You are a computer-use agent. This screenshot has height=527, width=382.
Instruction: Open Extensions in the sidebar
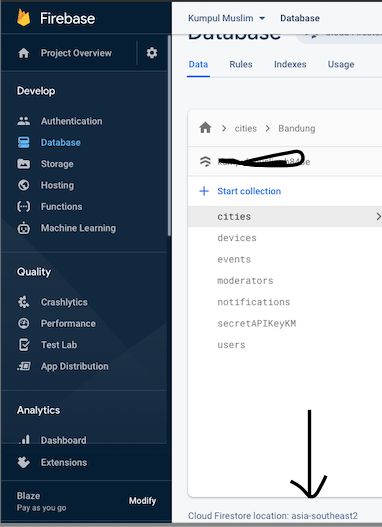63,462
